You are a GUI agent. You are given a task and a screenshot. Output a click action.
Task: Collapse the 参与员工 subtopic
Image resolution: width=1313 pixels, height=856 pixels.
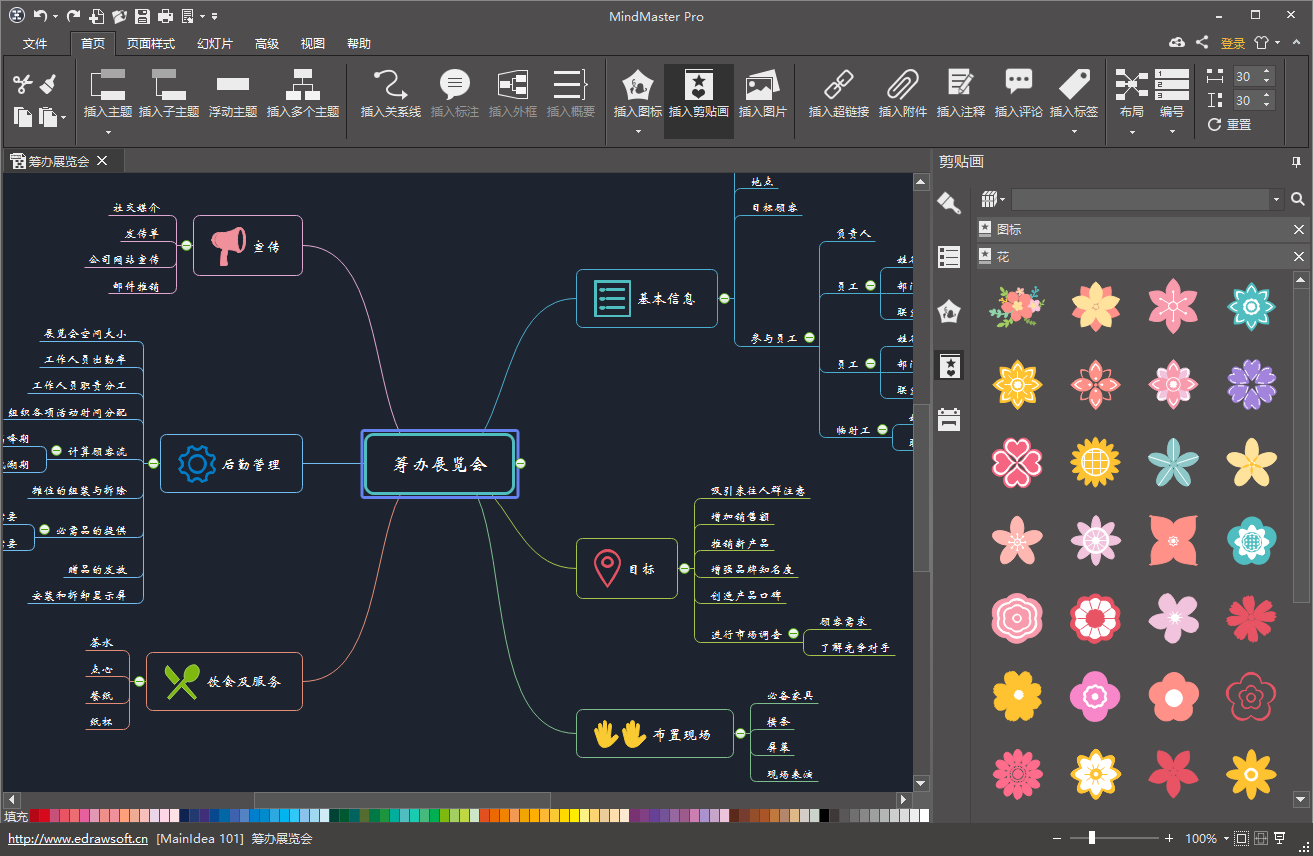tap(808, 338)
